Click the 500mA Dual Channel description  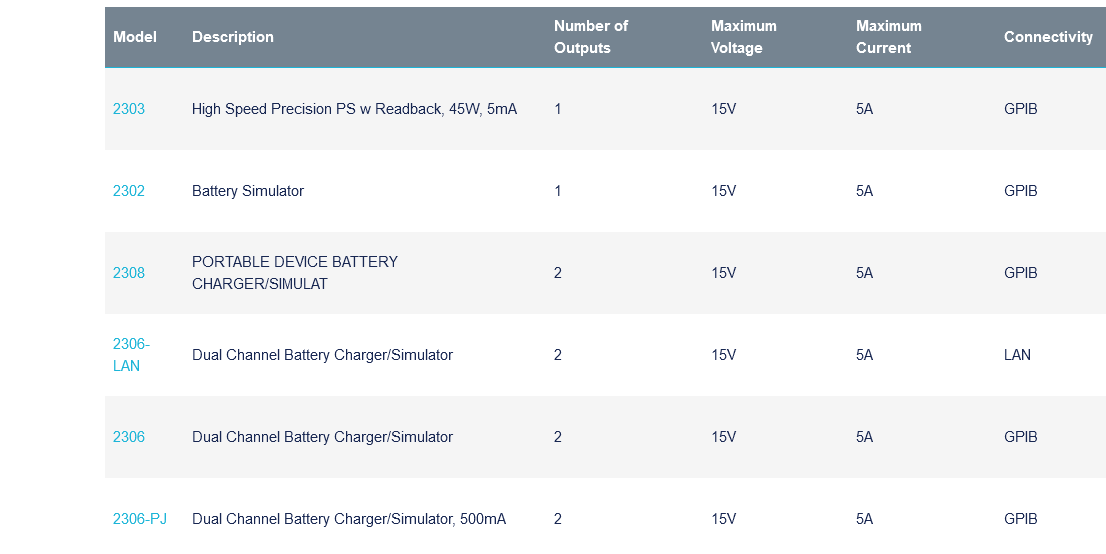(x=349, y=519)
